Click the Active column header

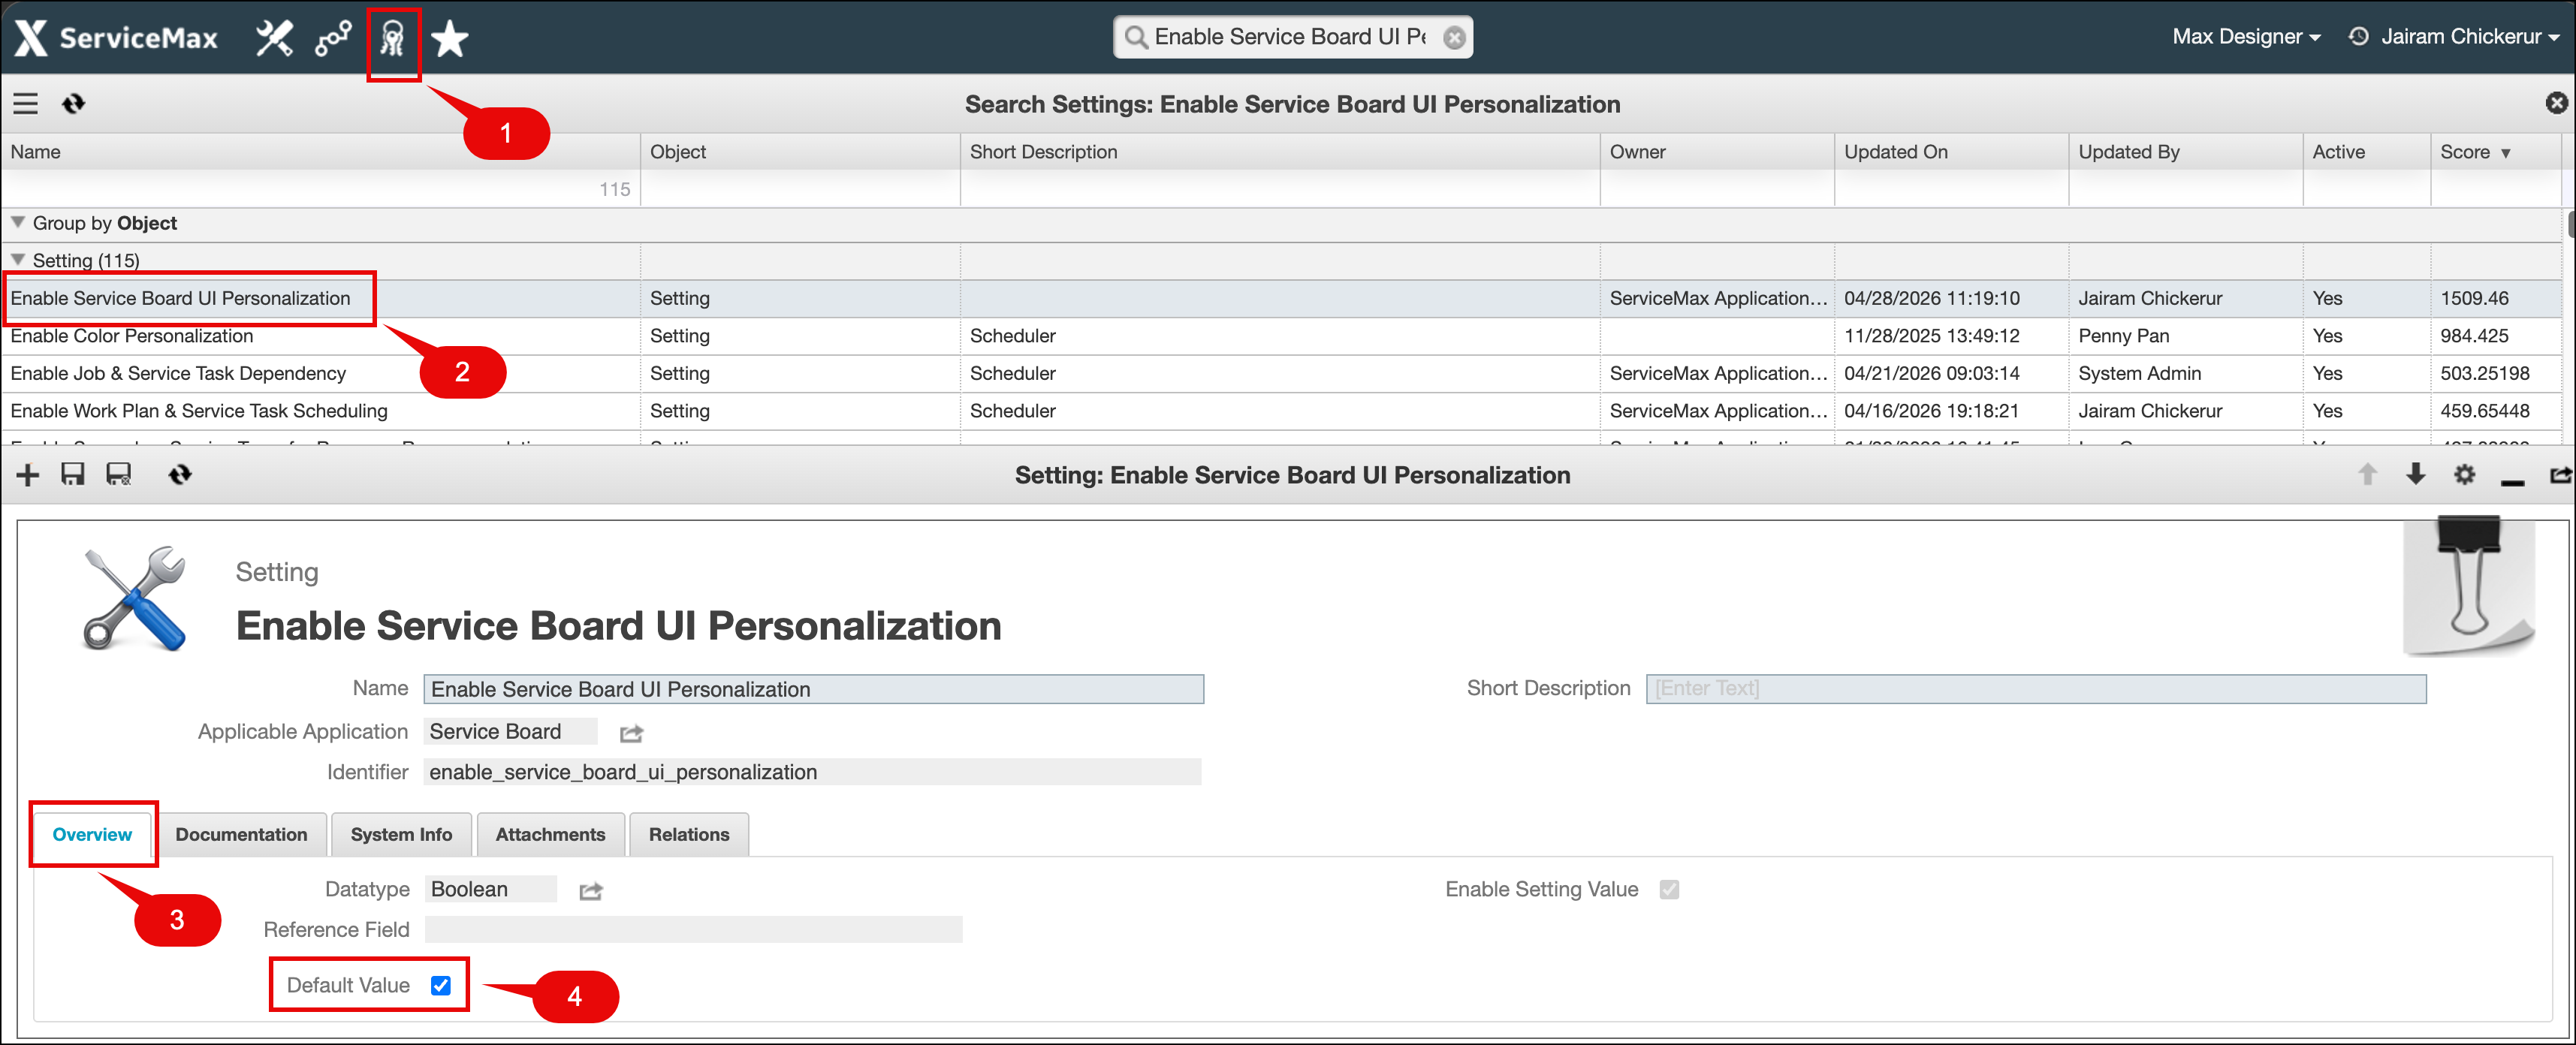point(2366,152)
